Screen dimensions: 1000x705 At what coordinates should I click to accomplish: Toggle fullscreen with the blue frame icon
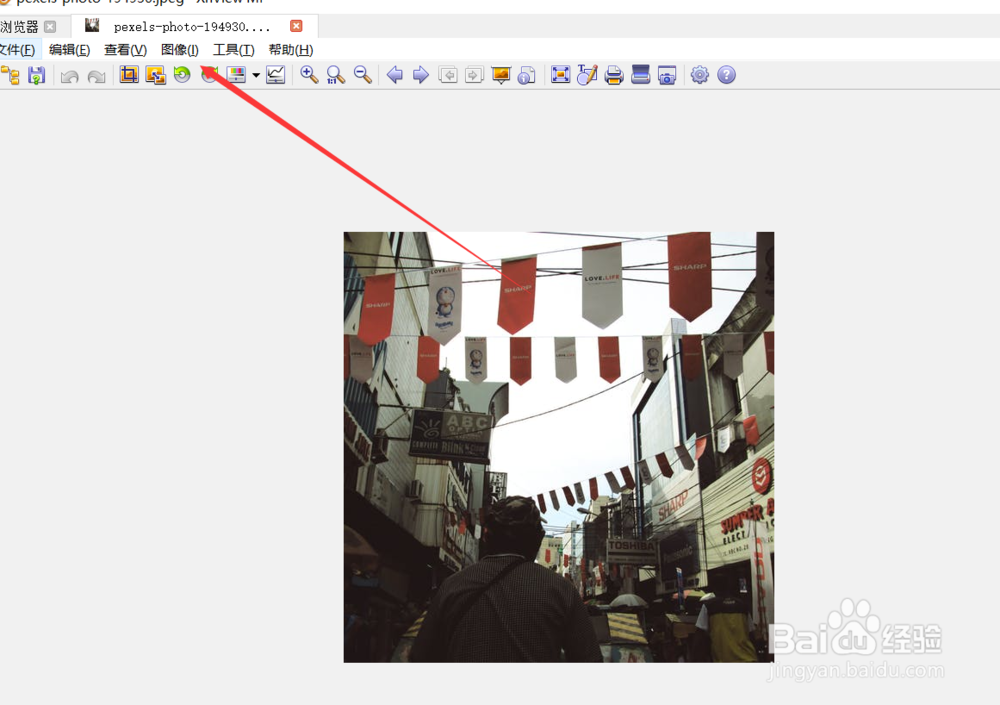click(x=560, y=75)
